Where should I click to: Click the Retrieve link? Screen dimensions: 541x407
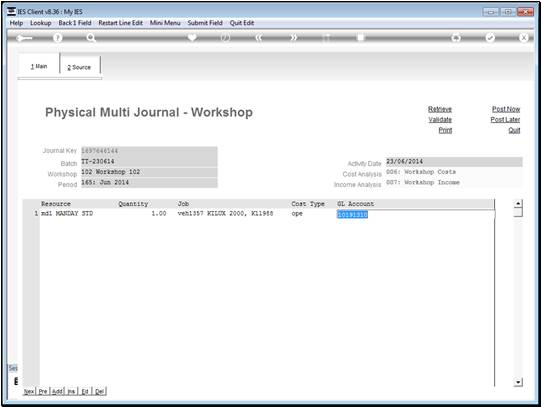tap(440, 109)
